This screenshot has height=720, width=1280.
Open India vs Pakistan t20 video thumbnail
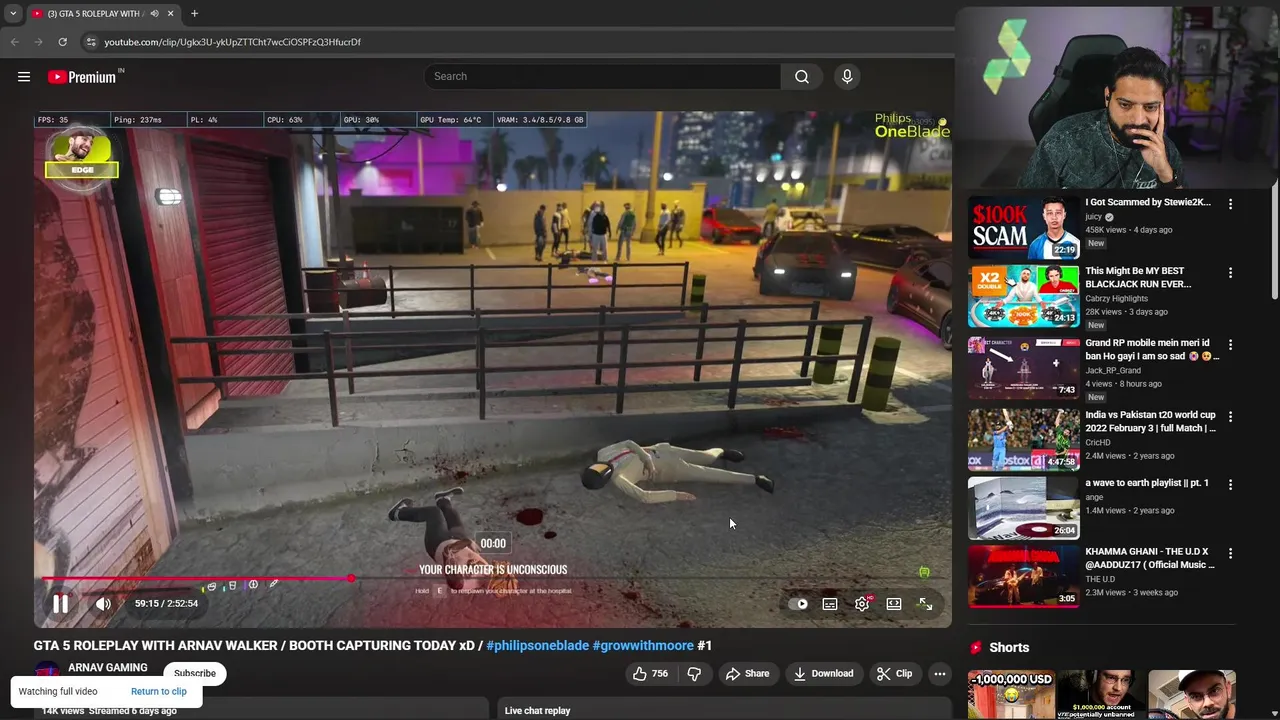(1023, 439)
